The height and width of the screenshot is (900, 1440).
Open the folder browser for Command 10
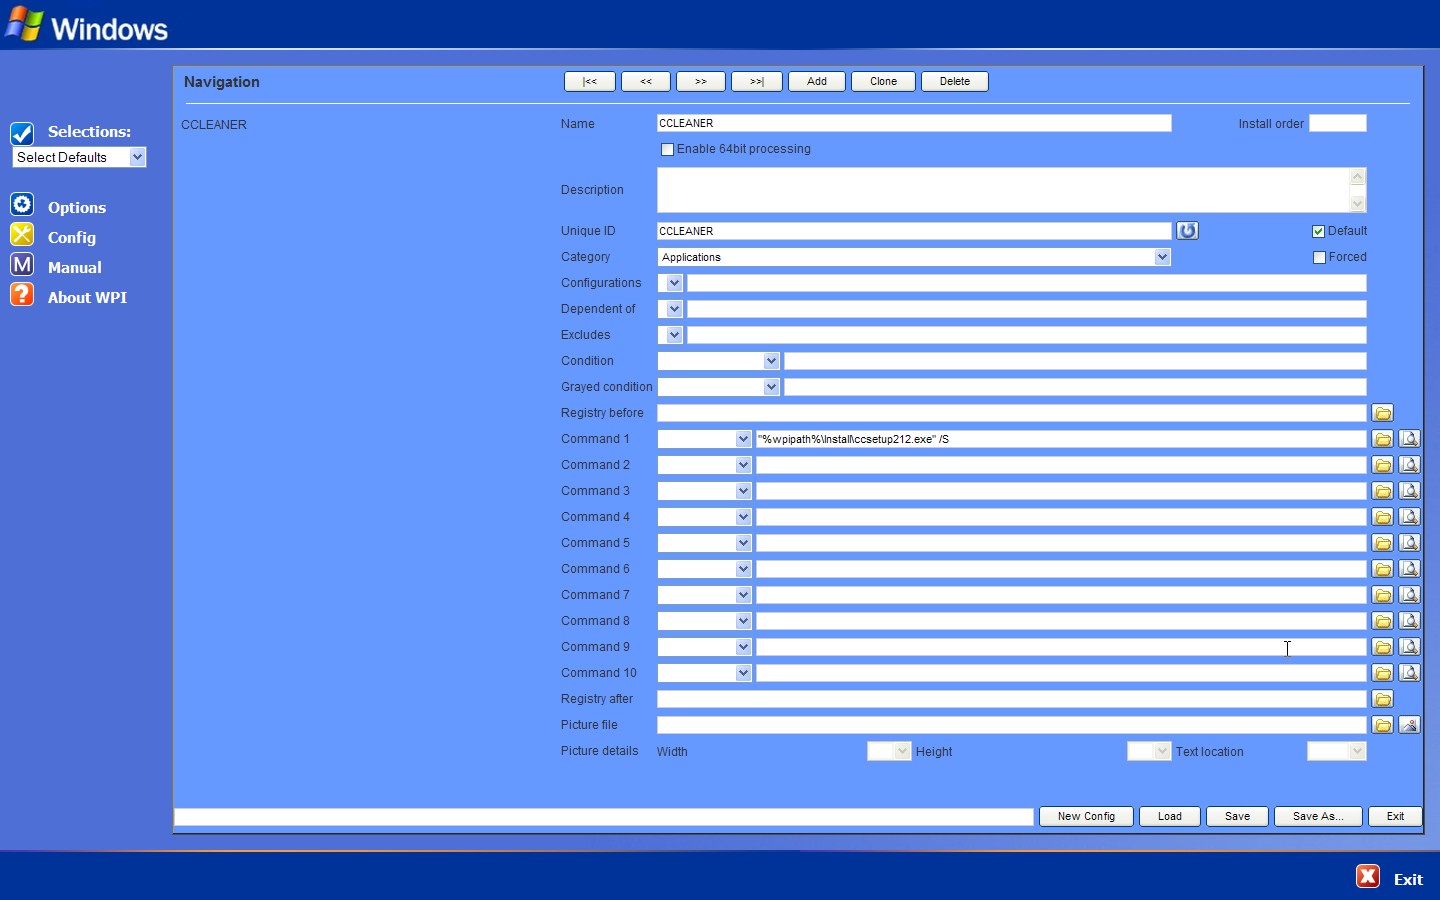click(1382, 673)
